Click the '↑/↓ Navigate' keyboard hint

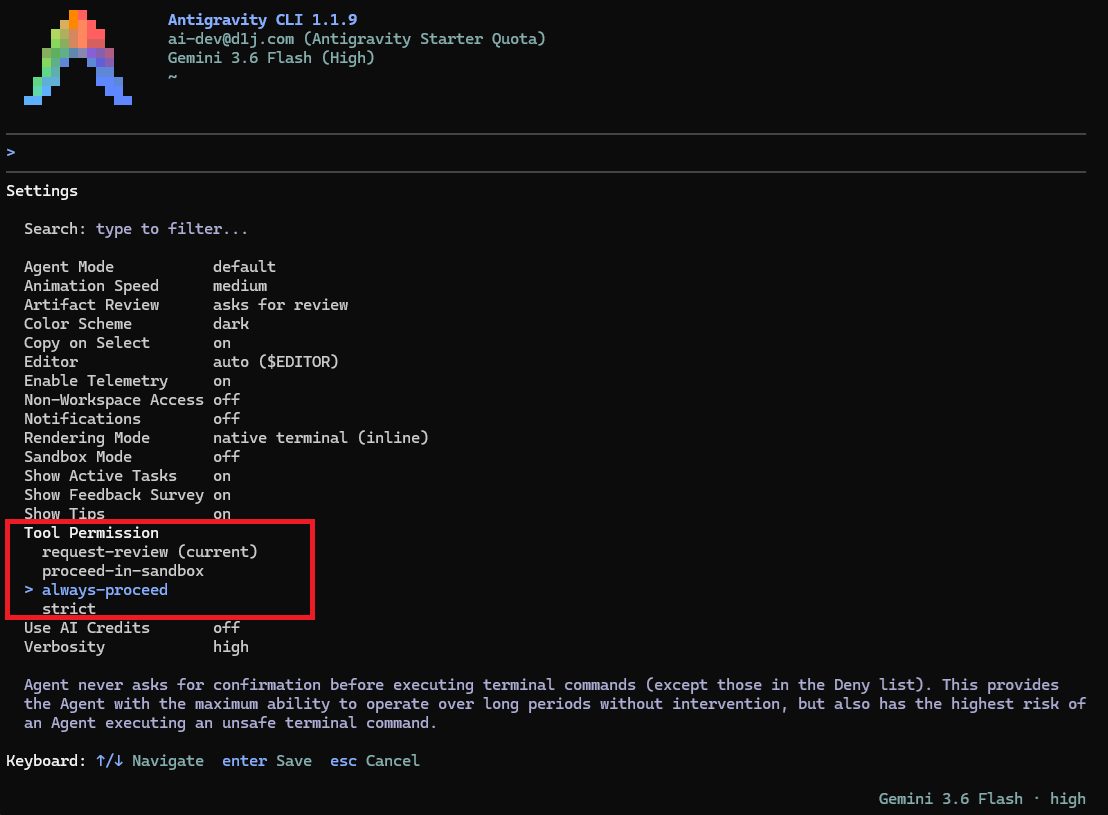pyautogui.click(x=150, y=761)
